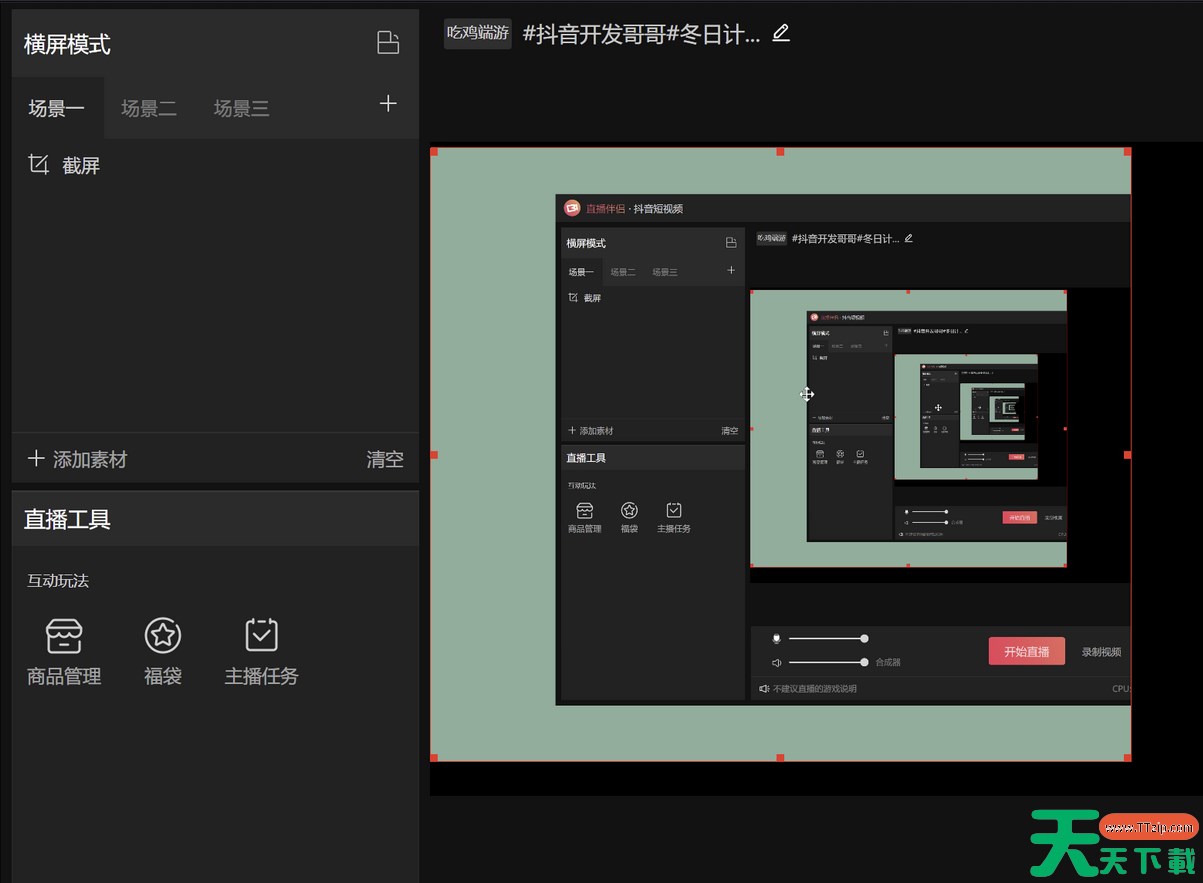Click the crop icon next to 截屏

tap(38, 165)
